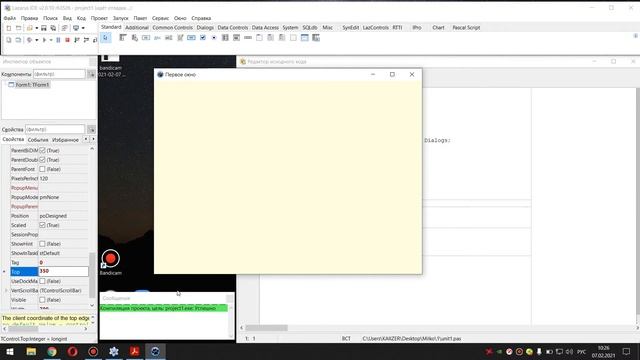Pick the TScrollBar component in Standard palette
Screen dimensions: 640x360
[x=248, y=38]
